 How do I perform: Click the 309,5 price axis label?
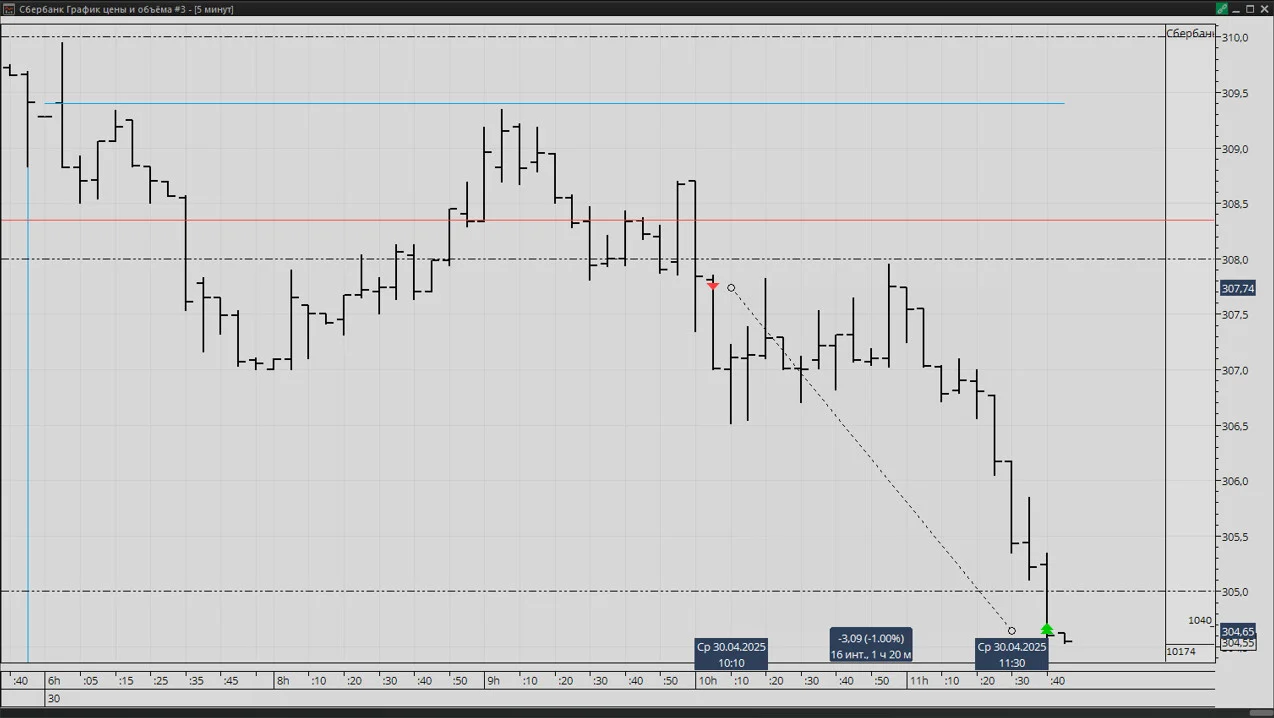1235,94
